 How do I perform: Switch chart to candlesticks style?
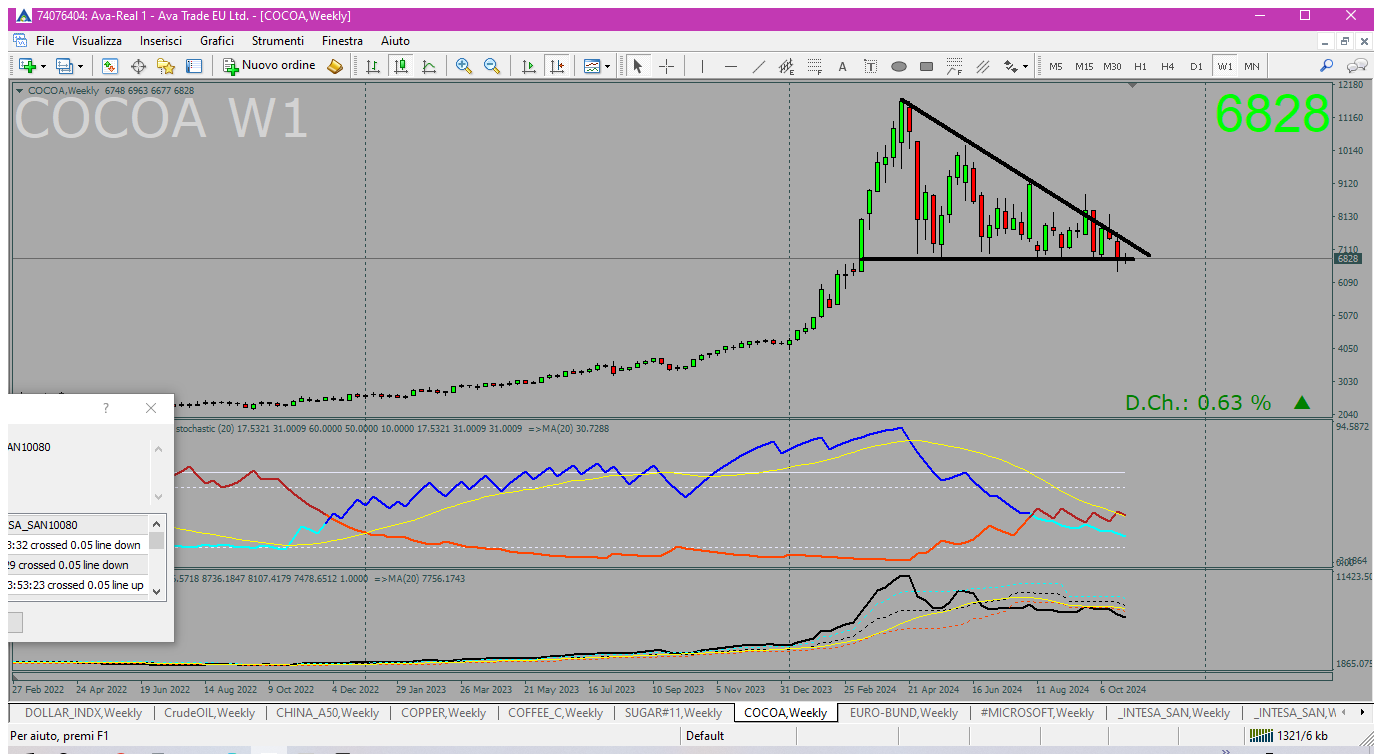coord(401,66)
